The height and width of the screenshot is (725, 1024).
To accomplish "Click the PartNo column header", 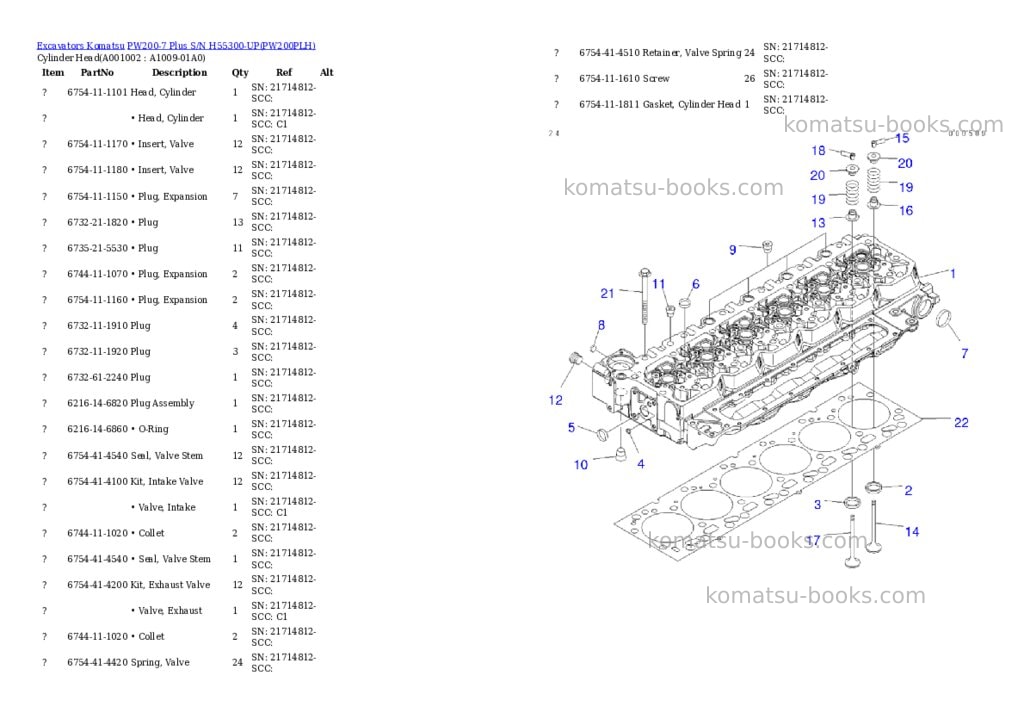I will coord(97,72).
